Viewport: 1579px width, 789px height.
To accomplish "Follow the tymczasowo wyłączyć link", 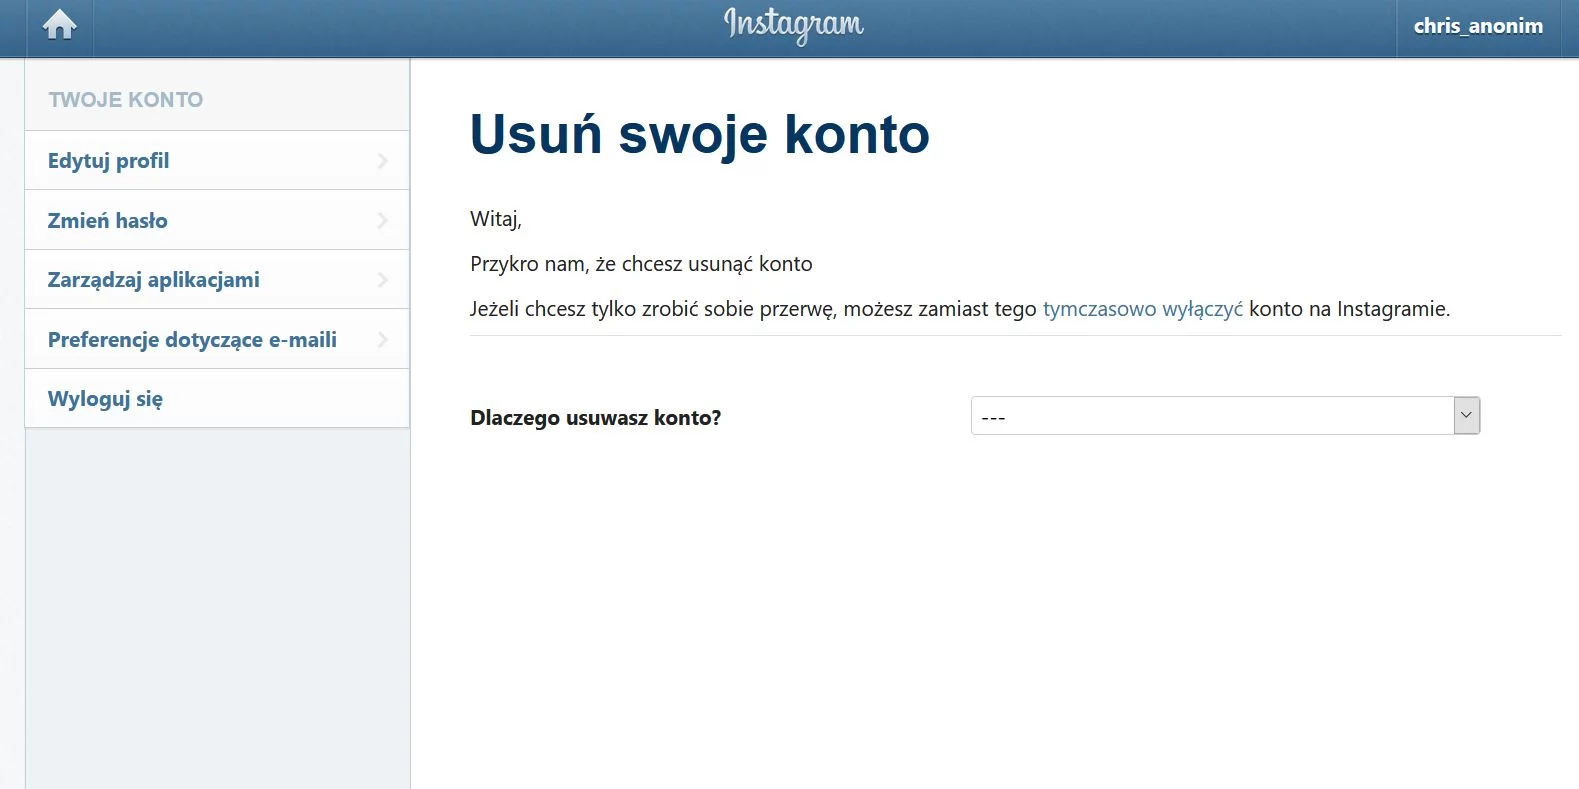I will coord(1143,309).
